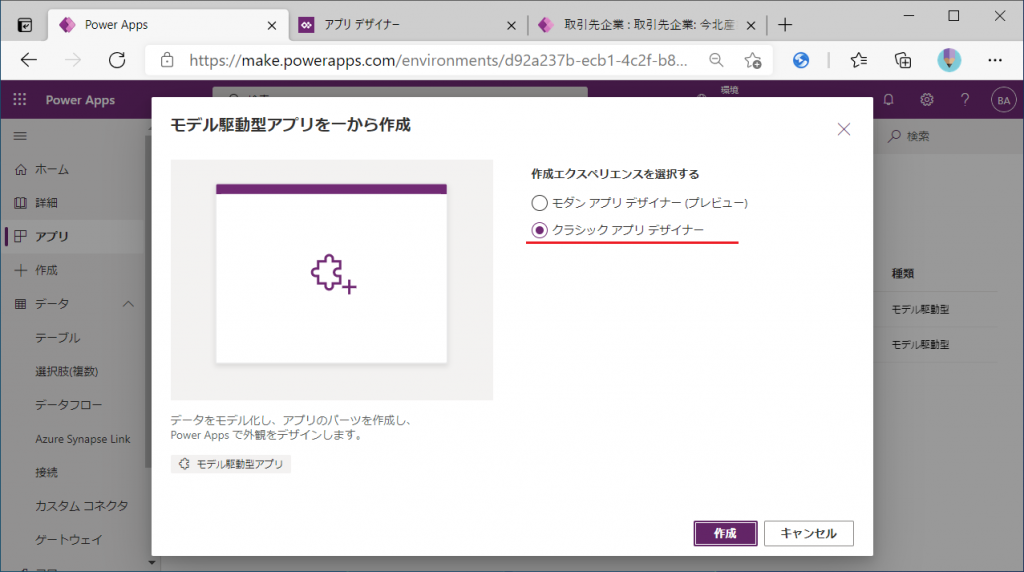Click the モデル駆動型アプリ tag chip
Screen dimensions: 1024x572
(x=231, y=464)
